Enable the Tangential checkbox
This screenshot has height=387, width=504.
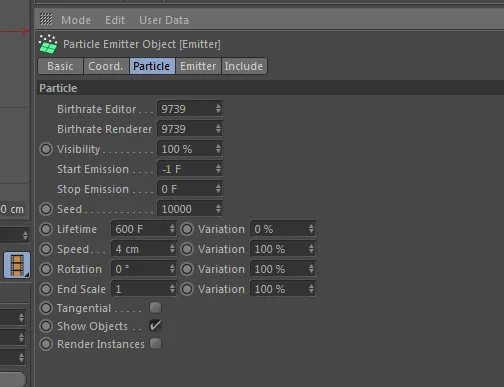click(x=155, y=308)
